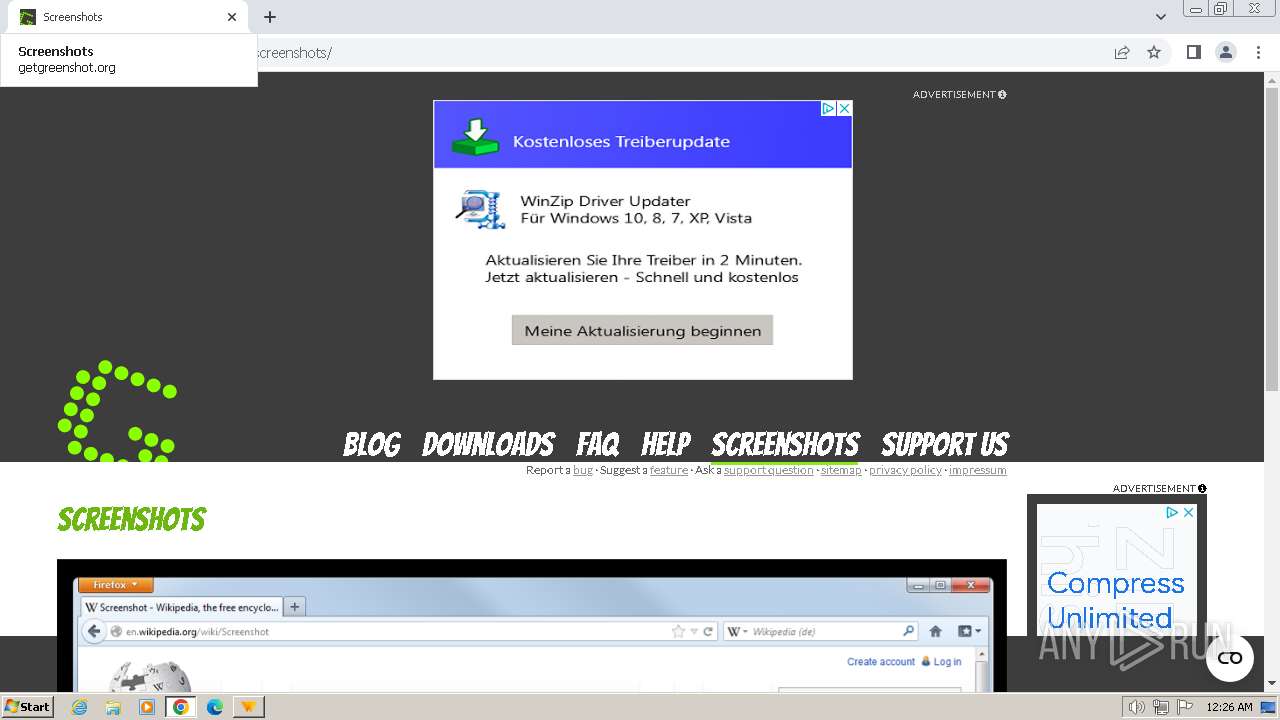Screen dimensions: 1280x720
Task: Open File Explorer from taskbar
Action: (113, 707)
